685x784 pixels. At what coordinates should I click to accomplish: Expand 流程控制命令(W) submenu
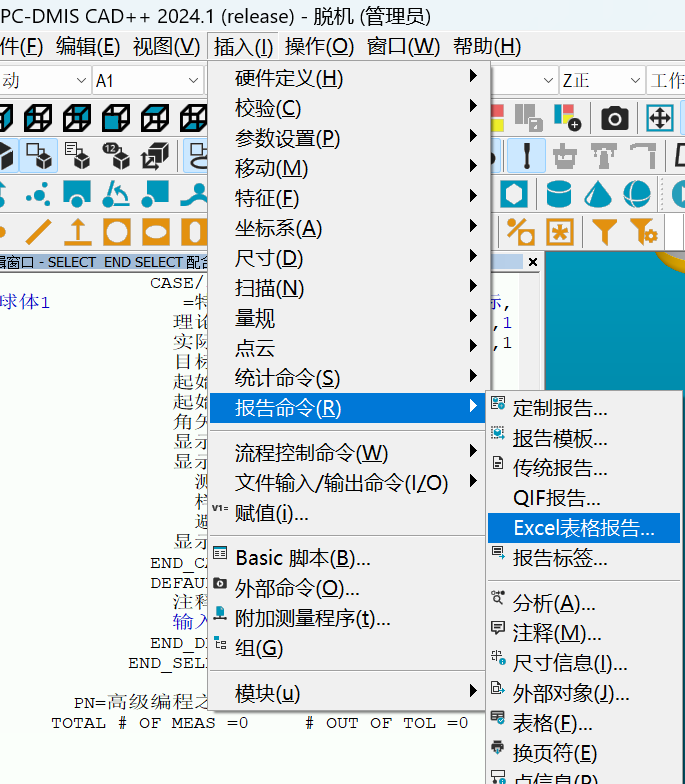[347, 453]
